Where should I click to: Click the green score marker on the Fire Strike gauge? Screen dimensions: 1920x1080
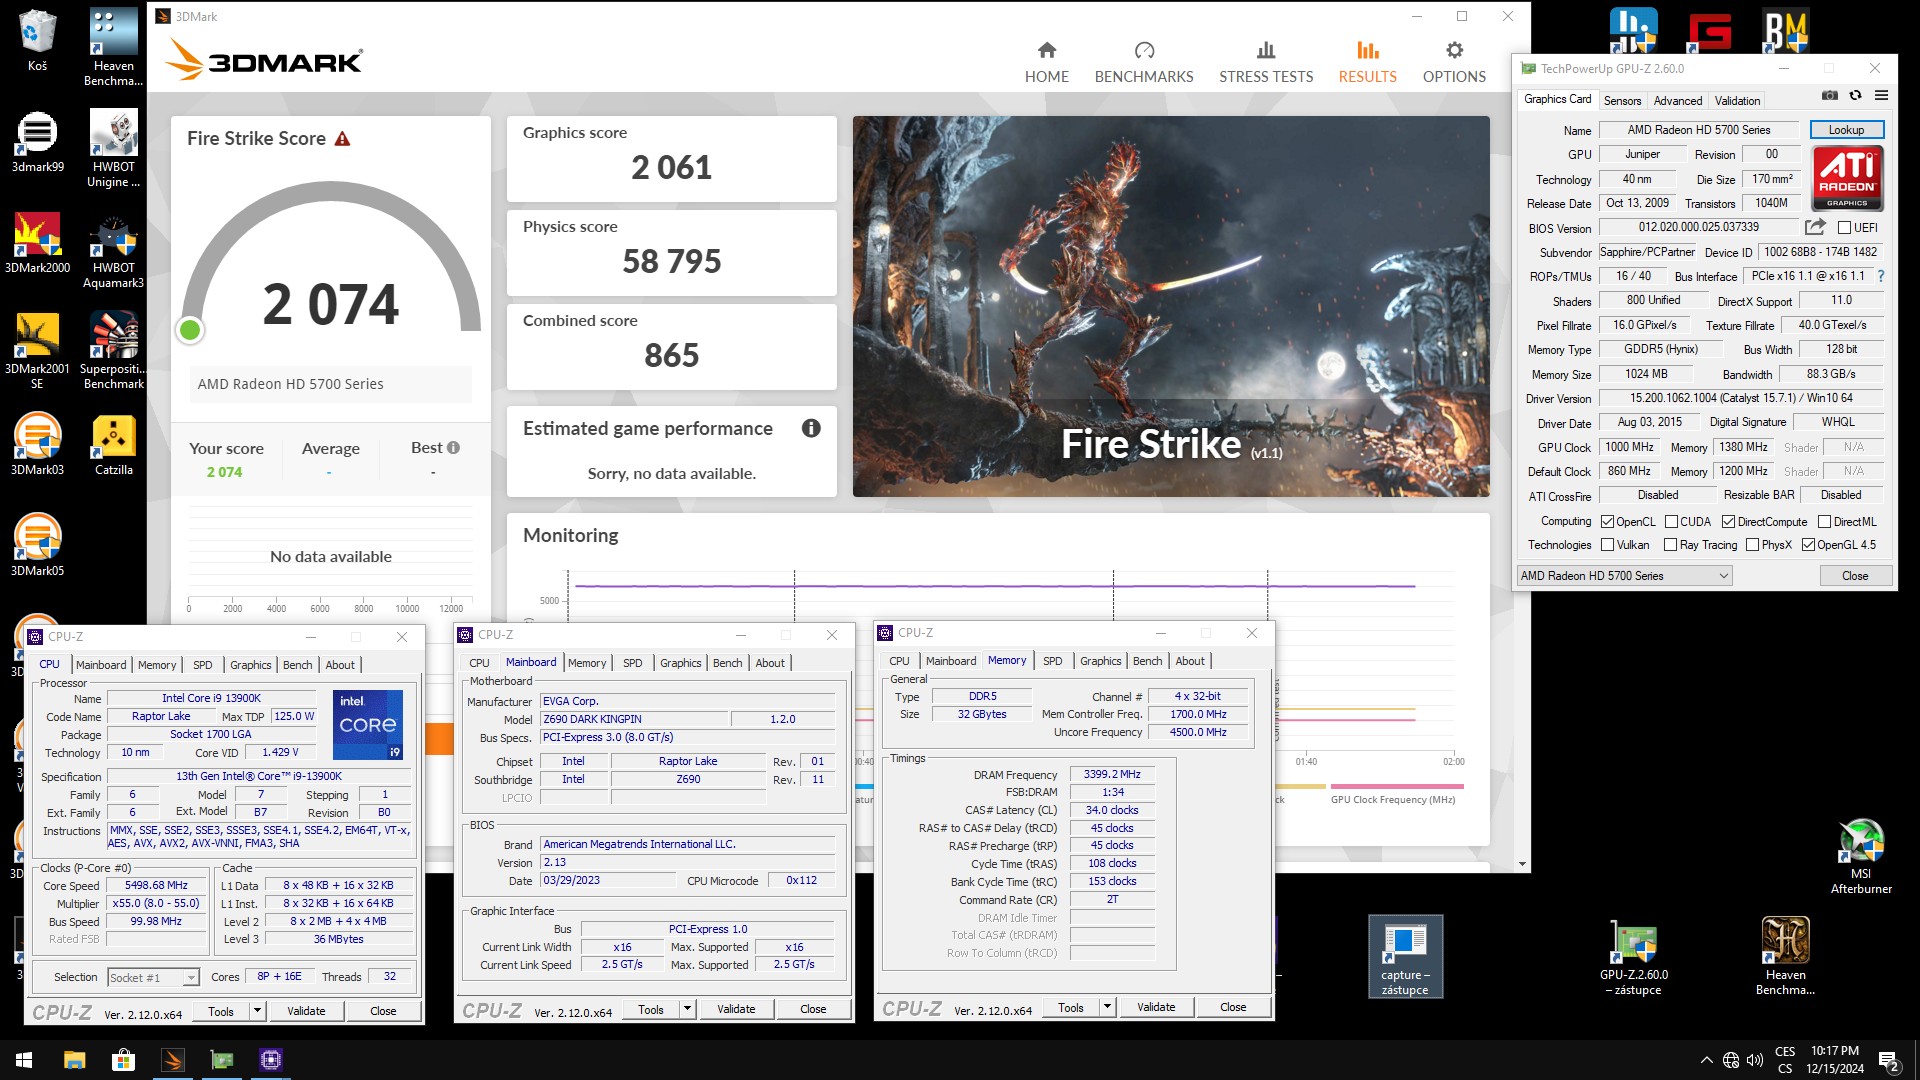click(x=189, y=330)
